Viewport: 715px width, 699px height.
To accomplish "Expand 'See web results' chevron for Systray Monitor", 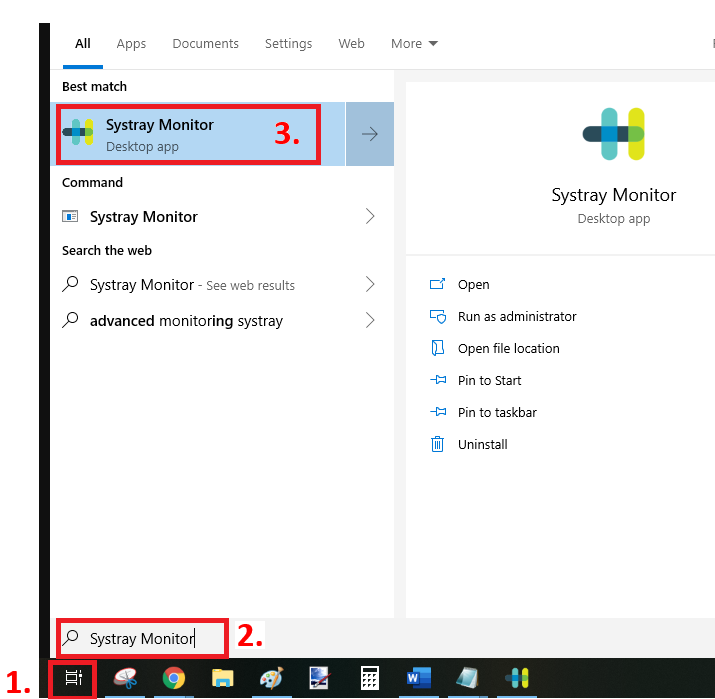I will (x=370, y=284).
